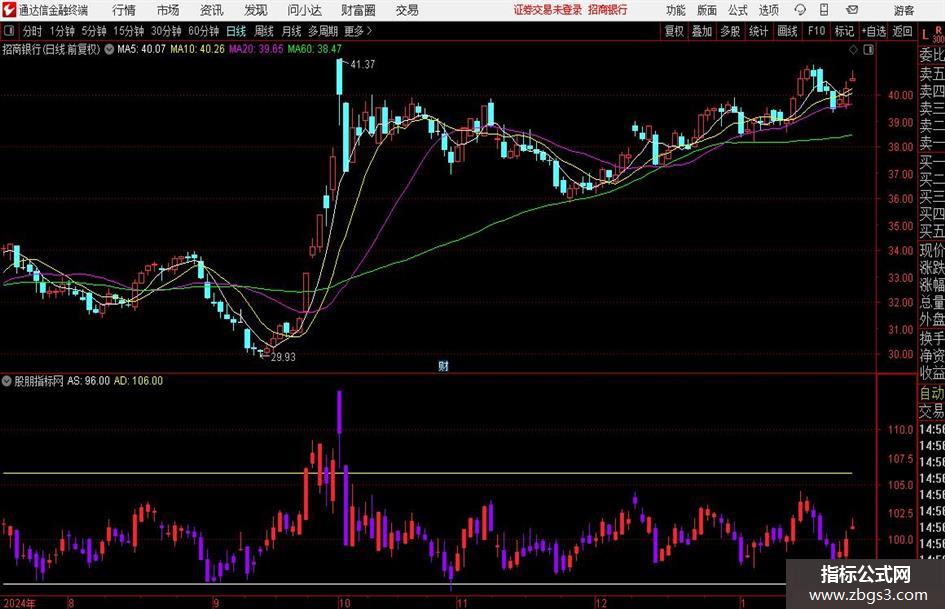Switch to the 60分钟 period tab
The image size is (945, 609).
pos(203,31)
